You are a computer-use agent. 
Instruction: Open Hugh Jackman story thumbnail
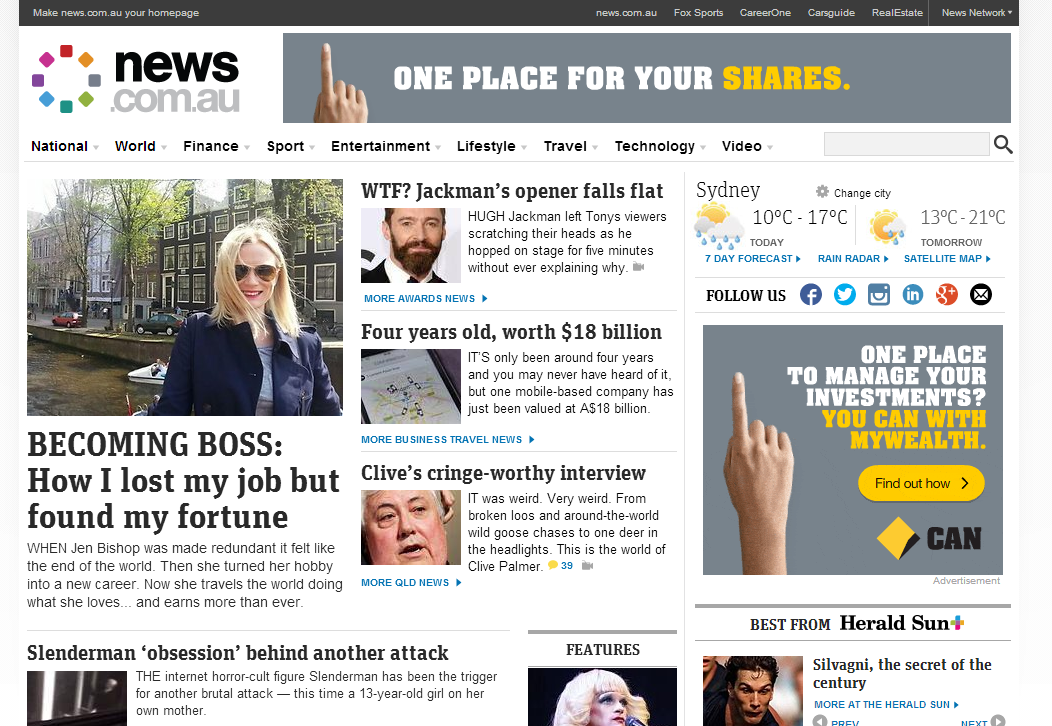(411, 245)
